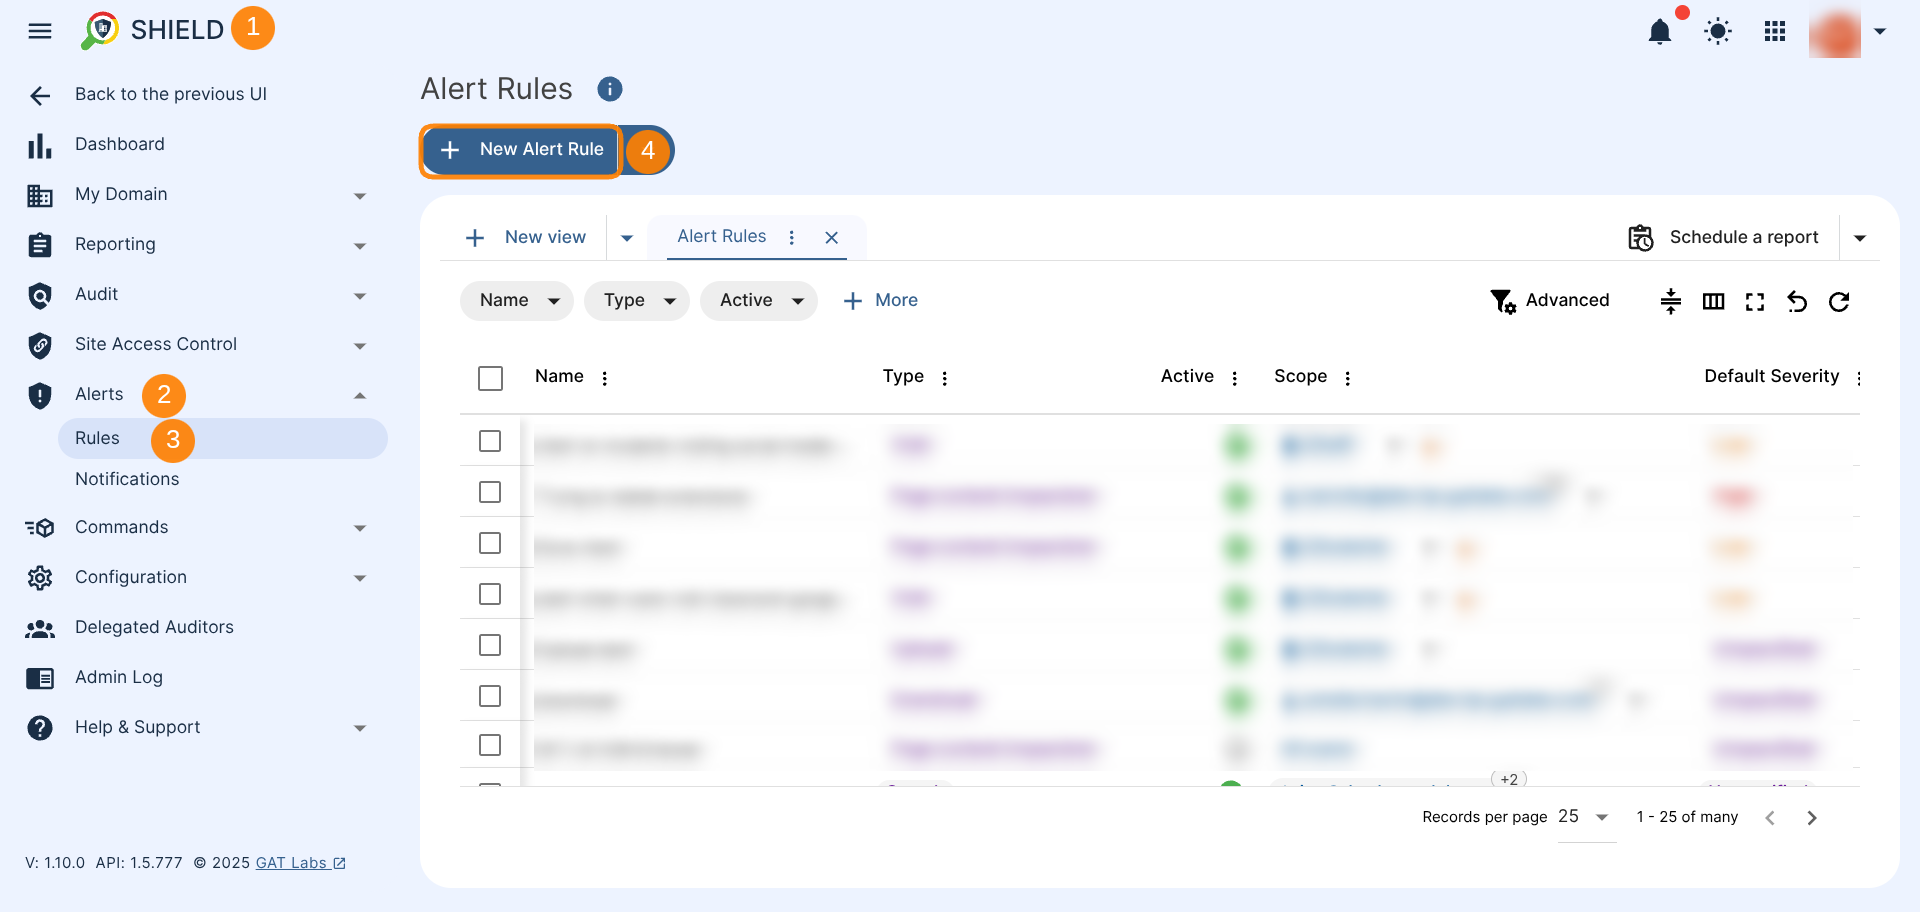Collapse the Alerts menu

point(360,395)
